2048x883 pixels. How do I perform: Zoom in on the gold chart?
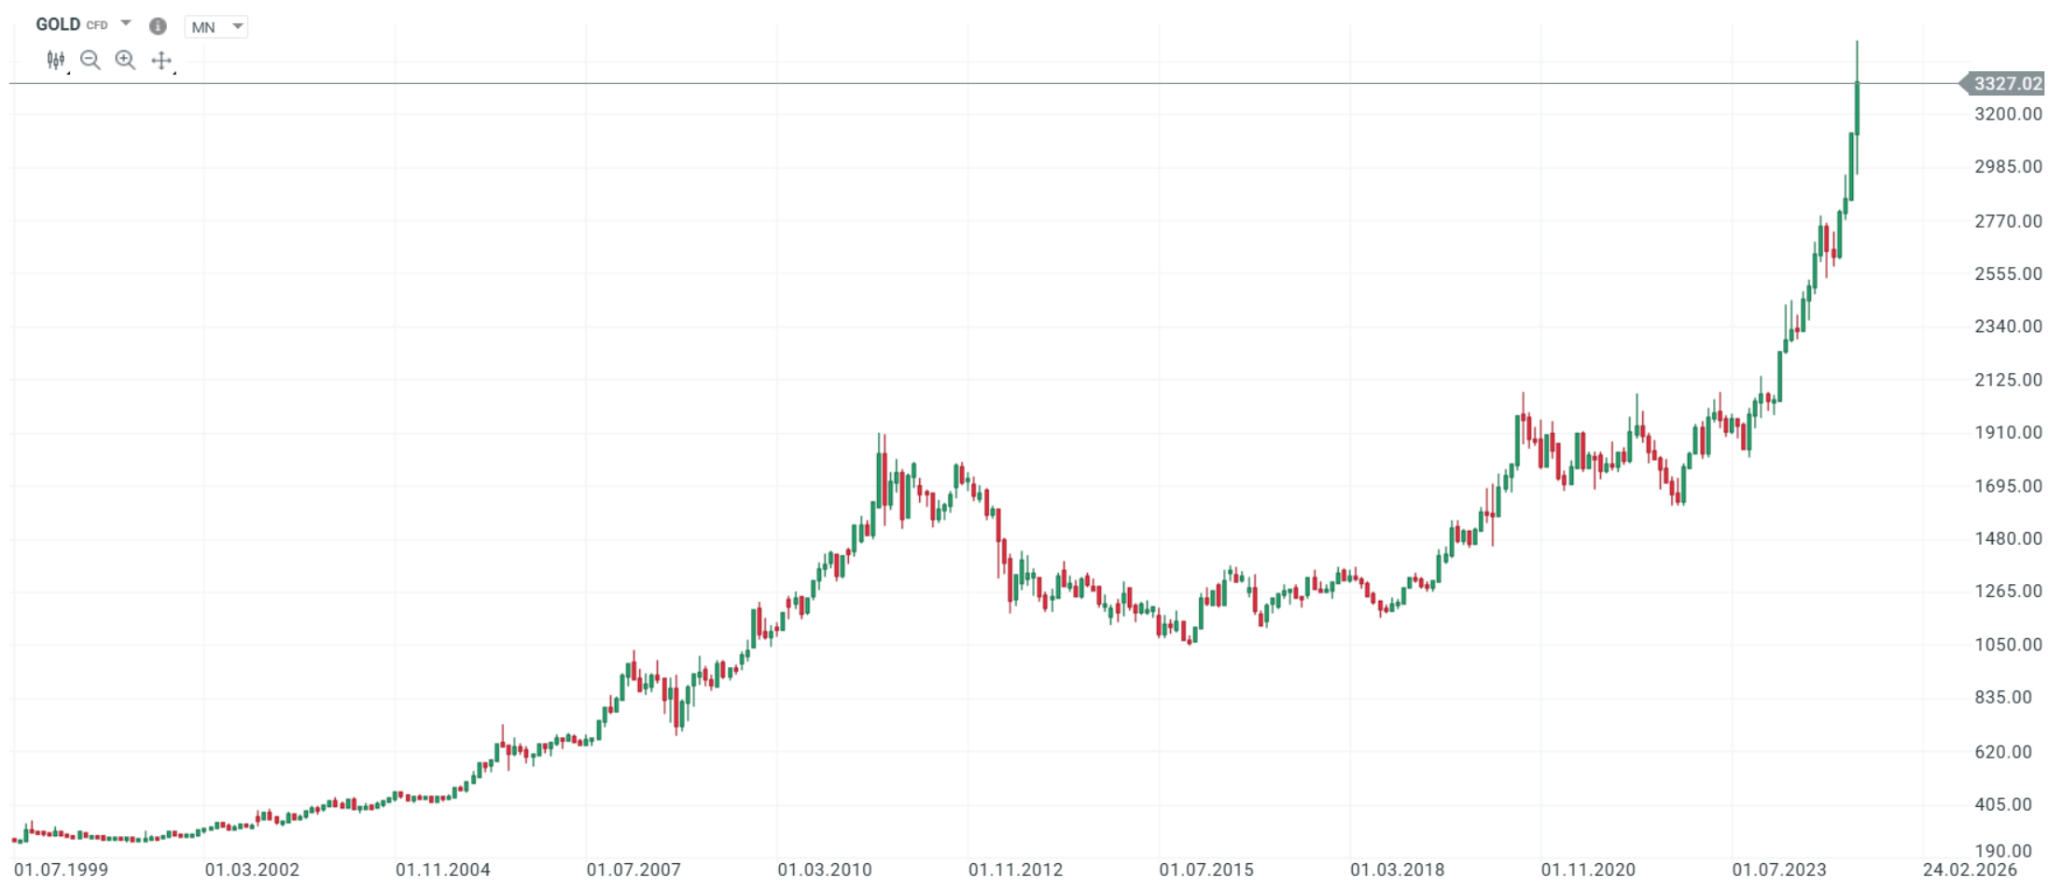(125, 61)
